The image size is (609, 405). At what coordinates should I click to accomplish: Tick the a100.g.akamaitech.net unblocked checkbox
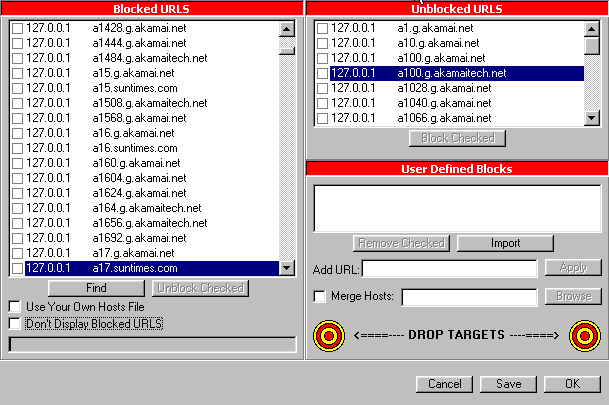tap(322, 73)
